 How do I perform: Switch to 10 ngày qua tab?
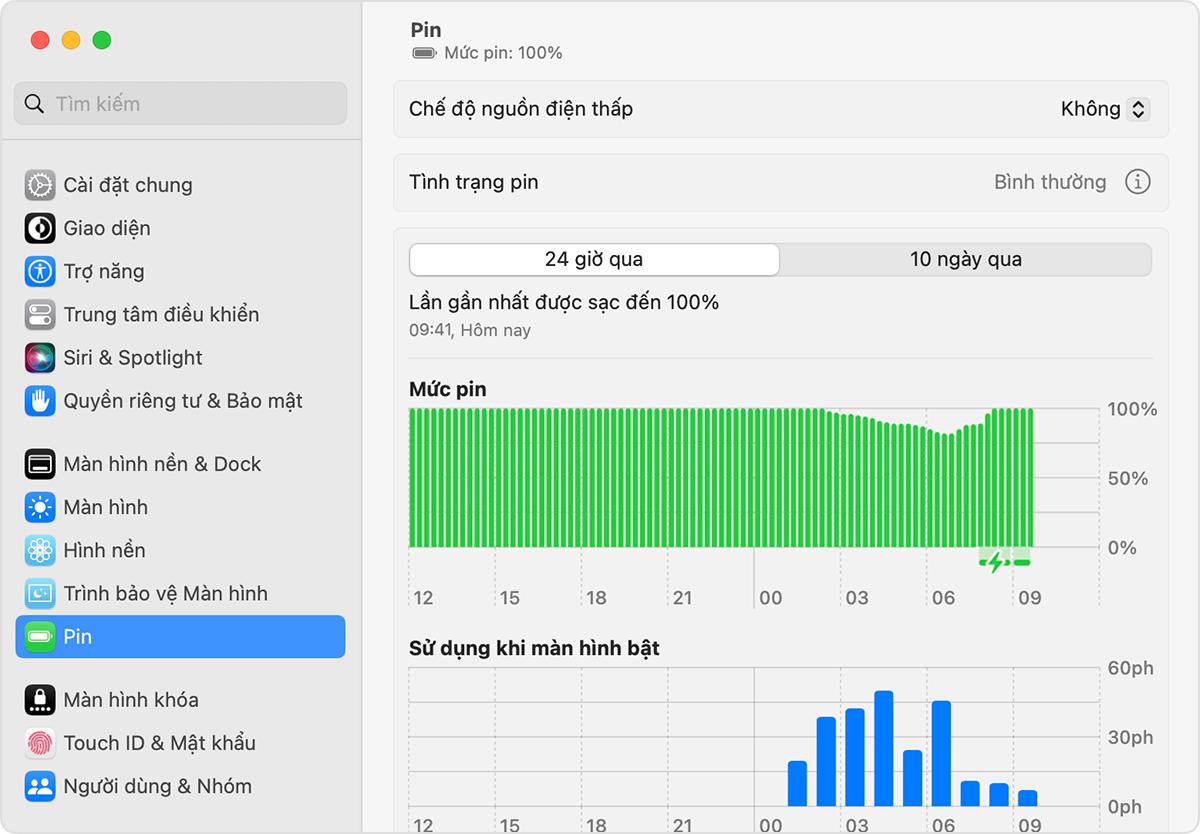(x=965, y=259)
